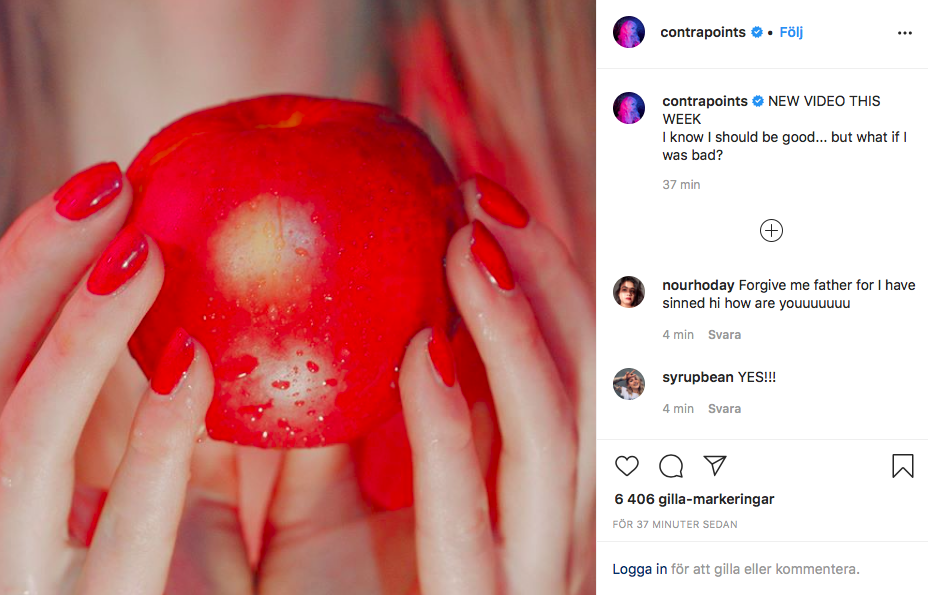Save the post with the bookmark icon
Screen dimensions: 928x595
click(903, 466)
